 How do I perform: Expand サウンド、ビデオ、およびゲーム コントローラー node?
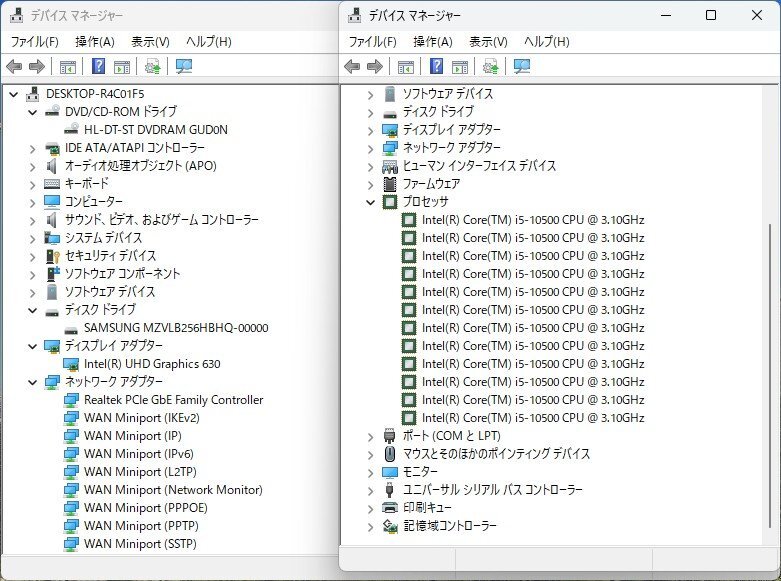pyautogui.click(x=33, y=220)
